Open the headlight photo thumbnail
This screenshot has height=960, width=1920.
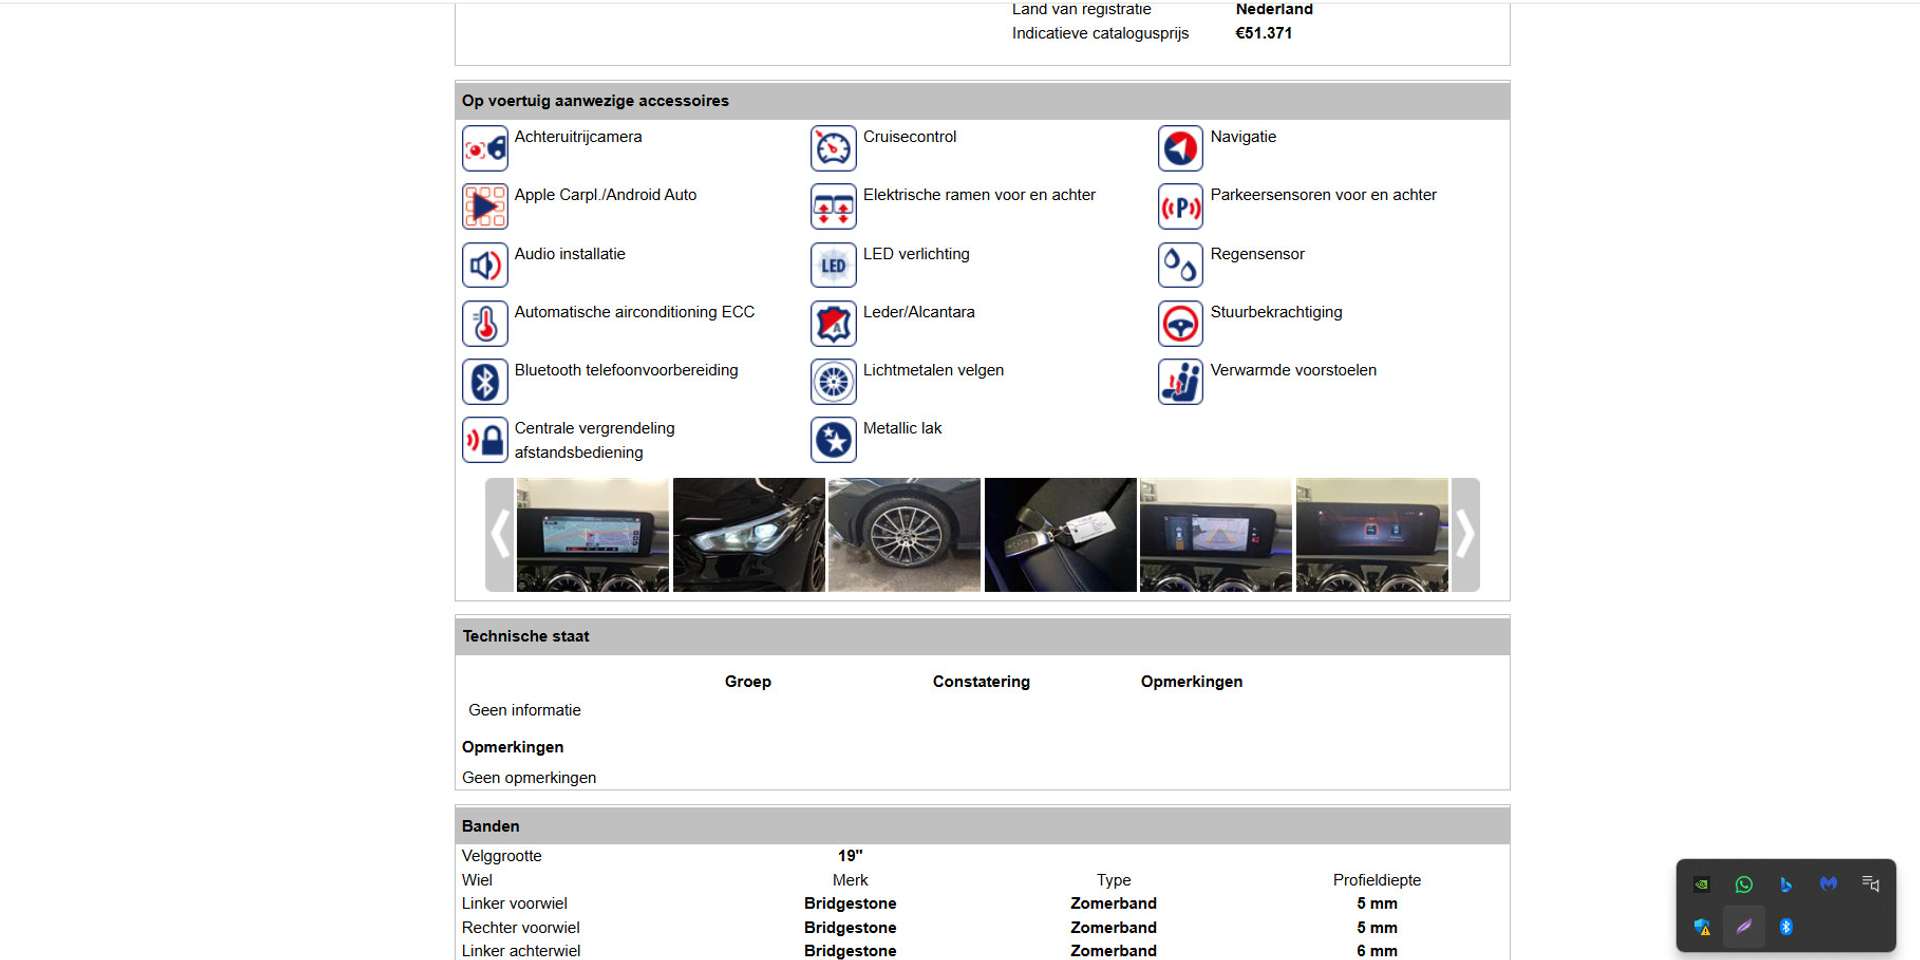click(x=748, y=535)
